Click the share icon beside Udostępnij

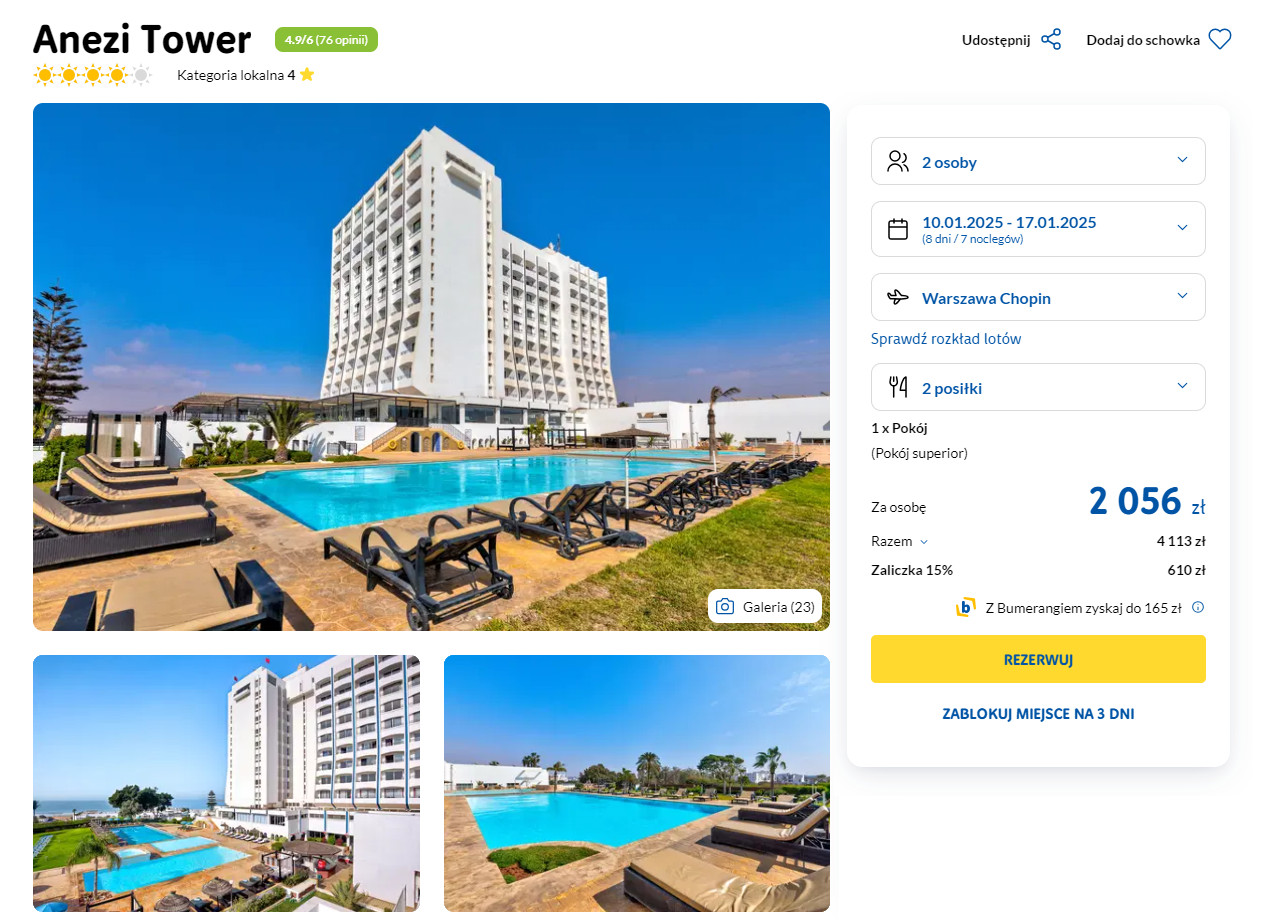tap(1051, 40)
